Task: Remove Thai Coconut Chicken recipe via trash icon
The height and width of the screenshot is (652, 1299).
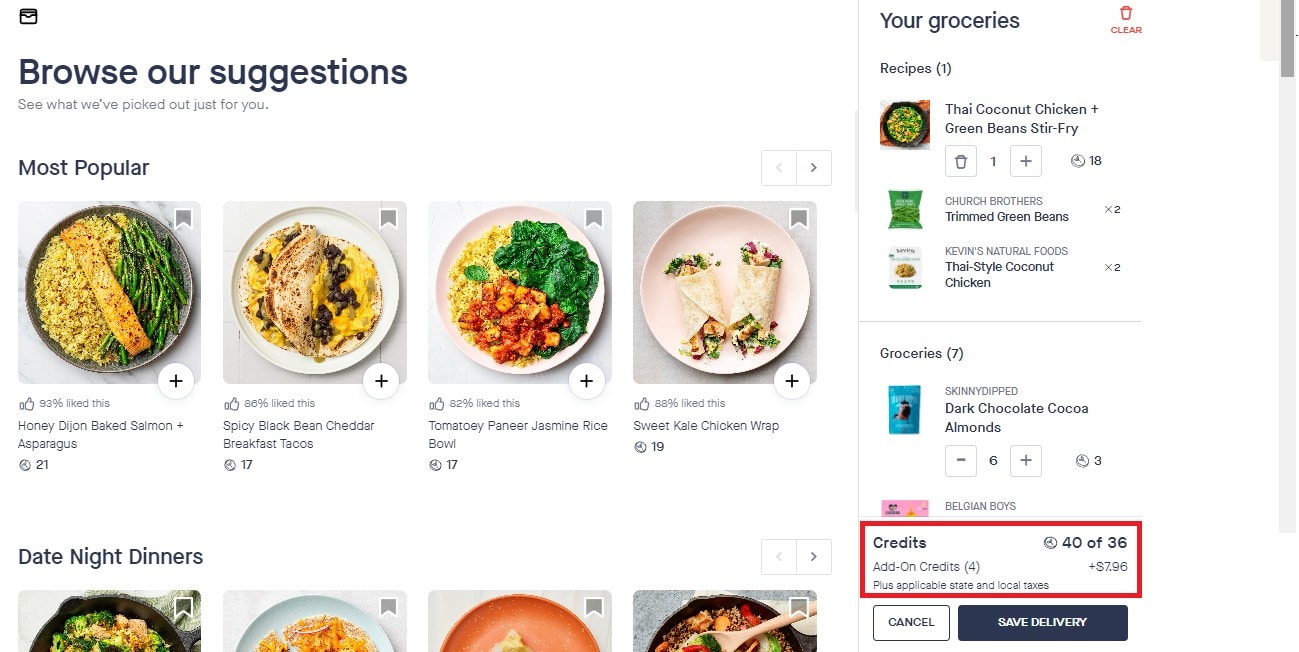Action: click(960, 161)
